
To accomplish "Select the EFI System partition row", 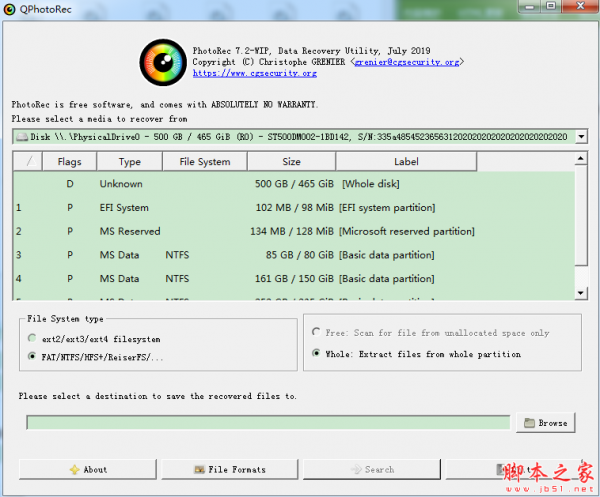I will (x=293, y=208).
